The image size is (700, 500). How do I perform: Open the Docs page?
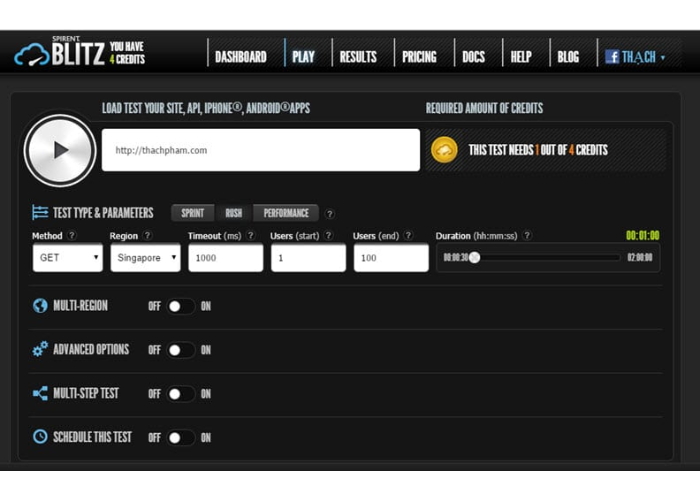(473, 57)
